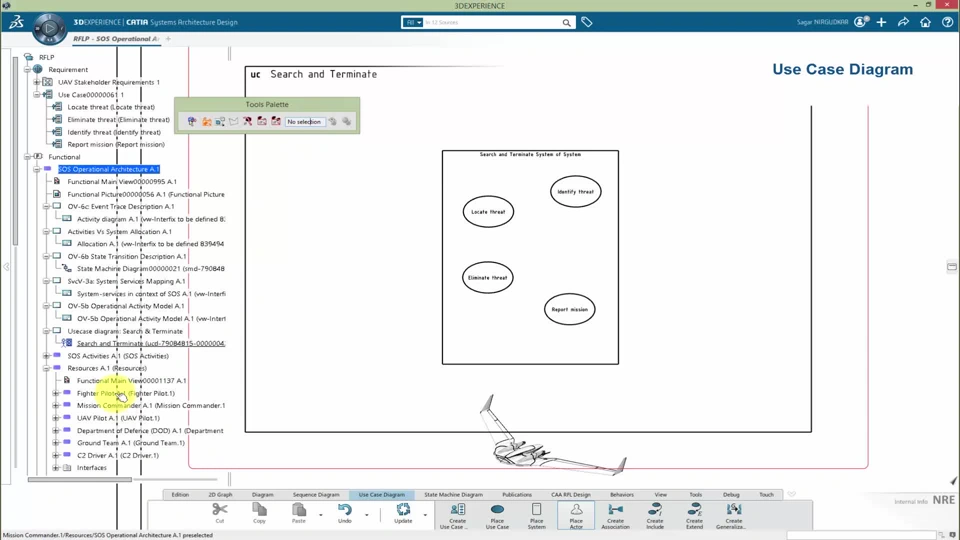The width and height of the screenshot is (960, 540).
Task: Click the share arrow icon
Action: tap(903, 22)
